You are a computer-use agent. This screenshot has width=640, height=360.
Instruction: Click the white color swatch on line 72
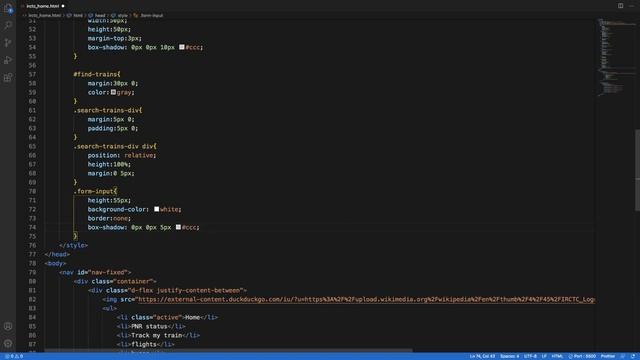coord(156,209)
